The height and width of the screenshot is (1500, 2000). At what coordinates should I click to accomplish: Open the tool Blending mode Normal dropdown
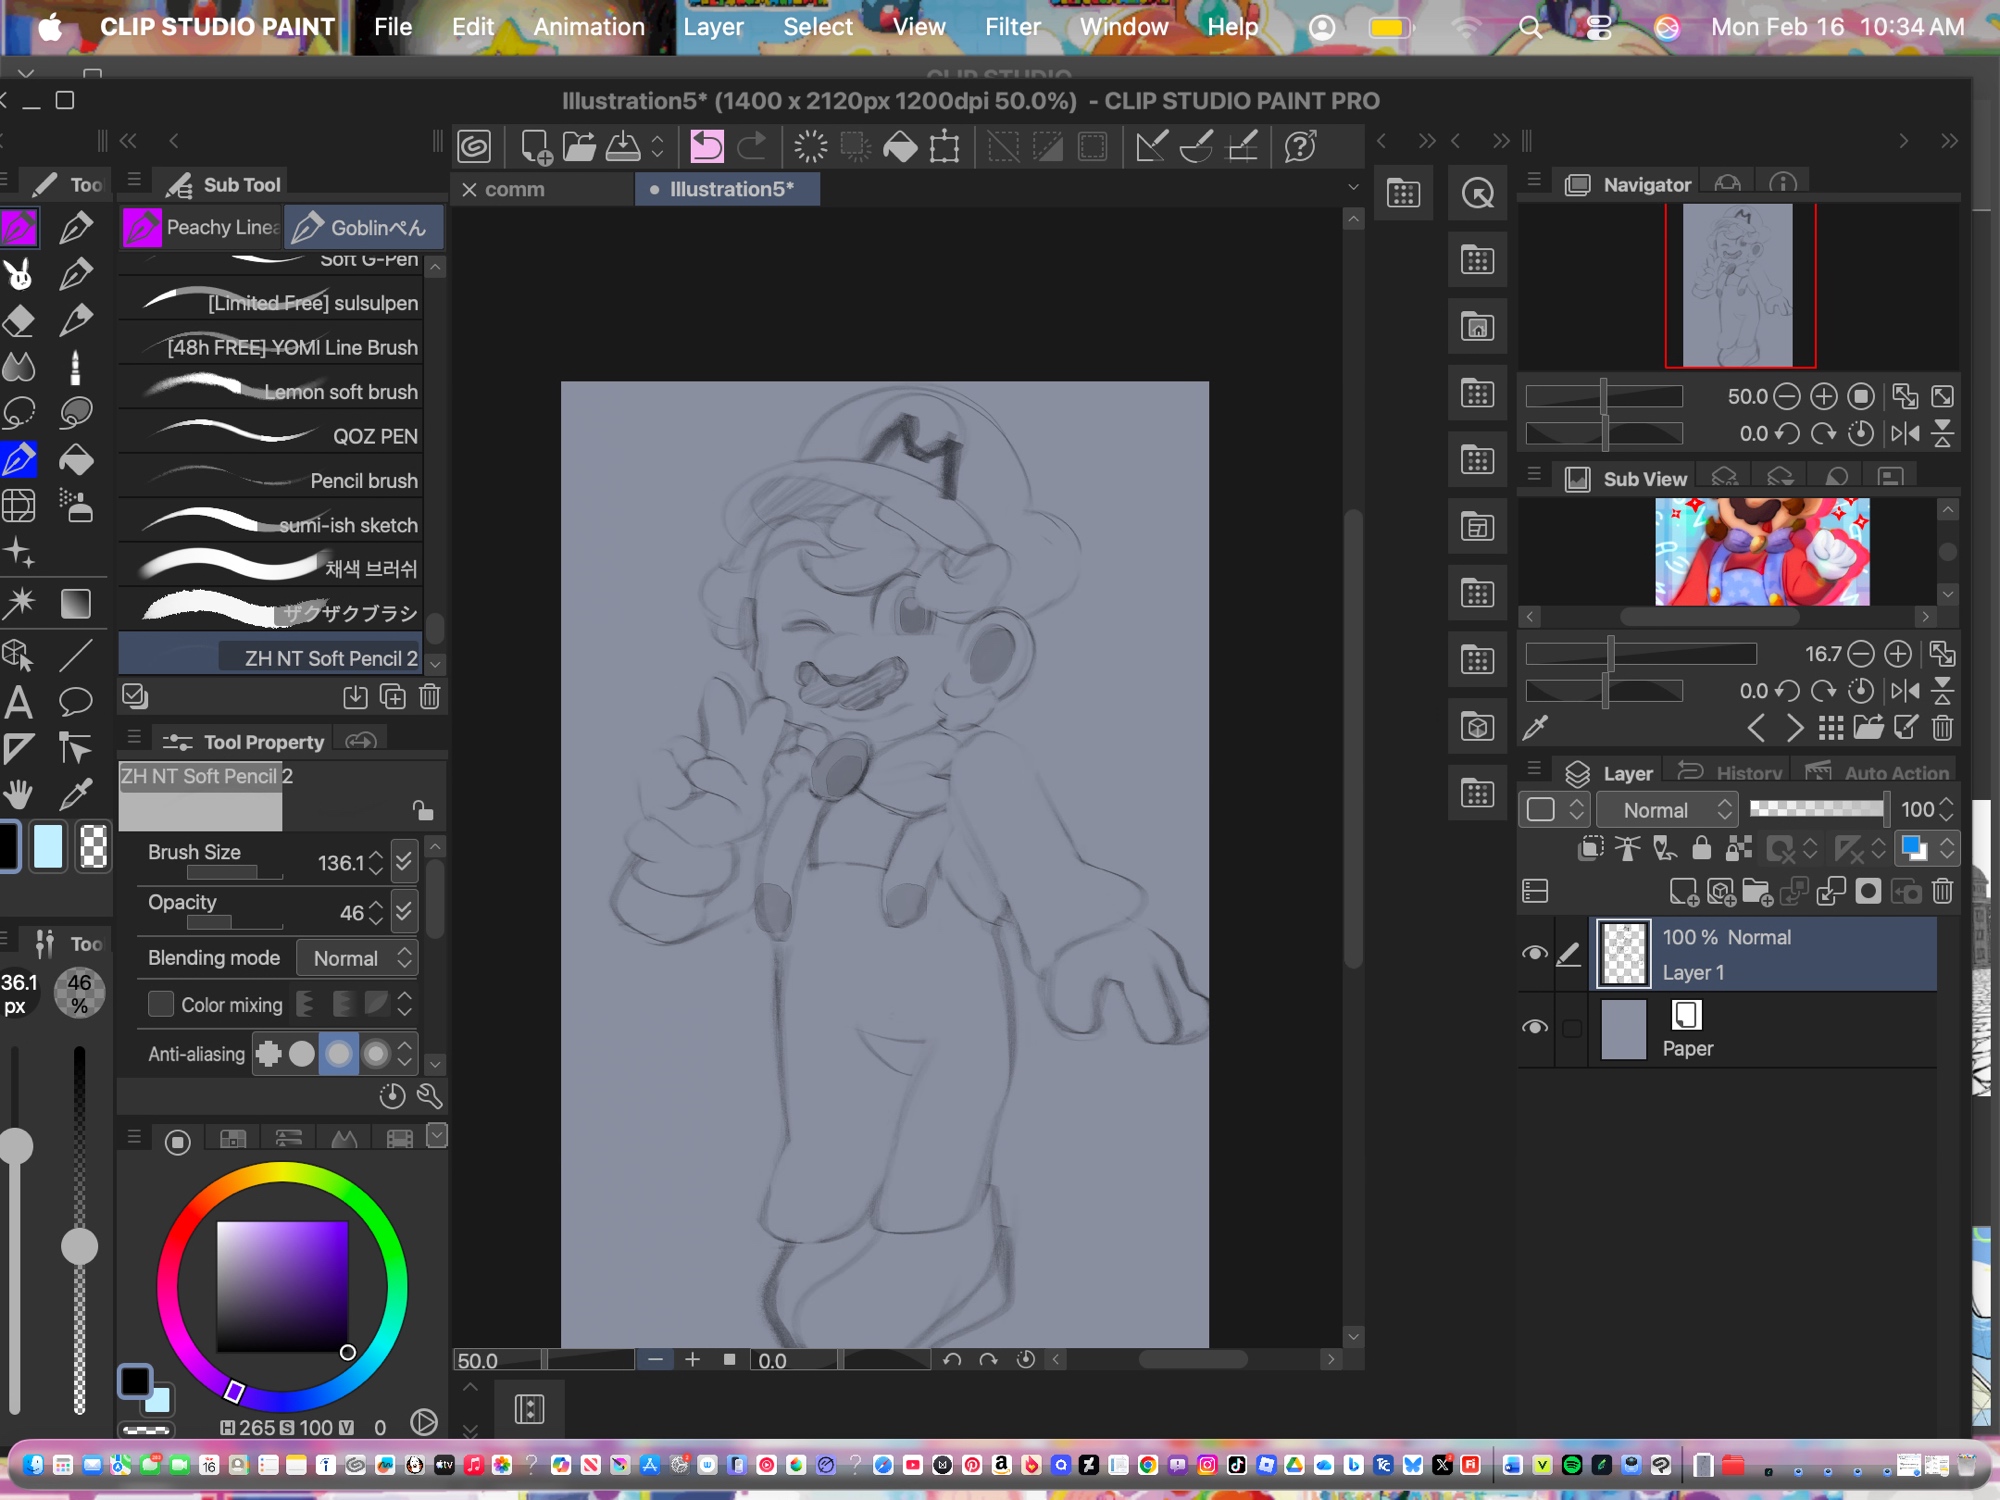click(x=358, y=958)
